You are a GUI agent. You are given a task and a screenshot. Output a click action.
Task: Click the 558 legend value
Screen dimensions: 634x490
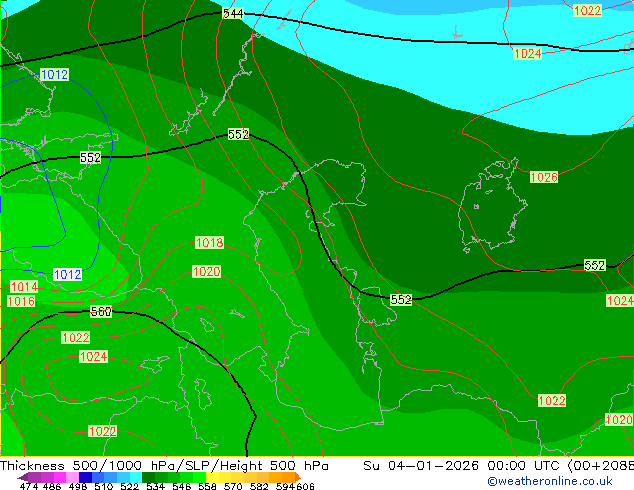click(207, 486)
